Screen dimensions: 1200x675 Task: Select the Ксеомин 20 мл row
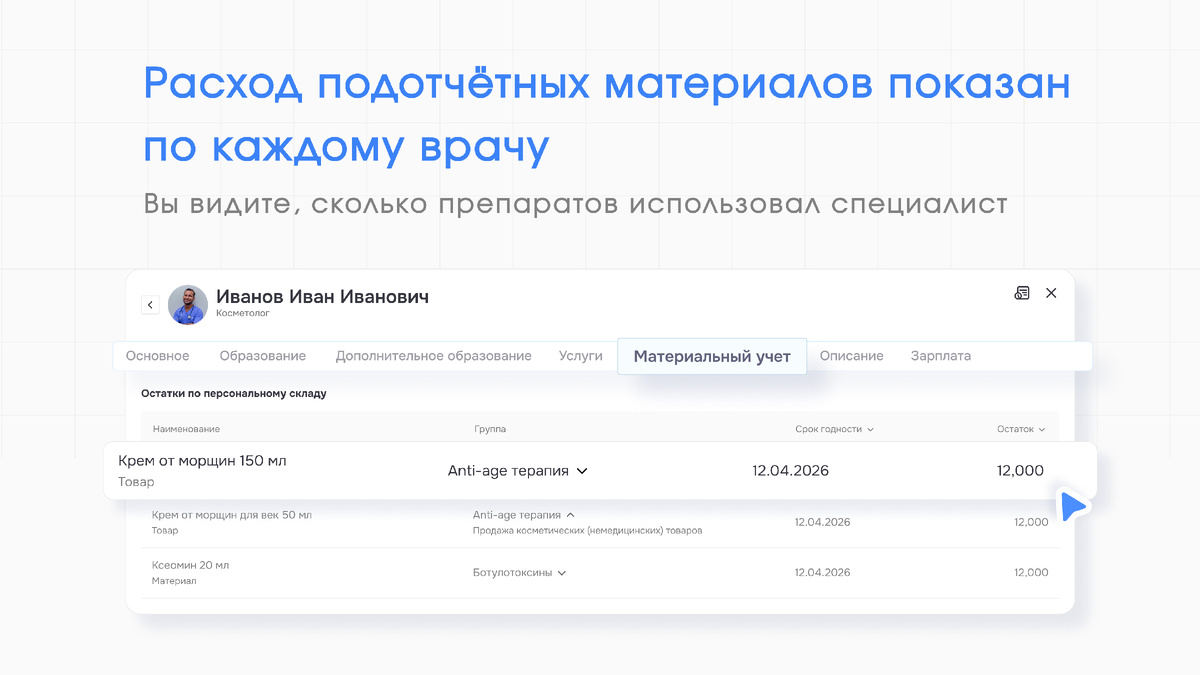[x=600, y=573]
